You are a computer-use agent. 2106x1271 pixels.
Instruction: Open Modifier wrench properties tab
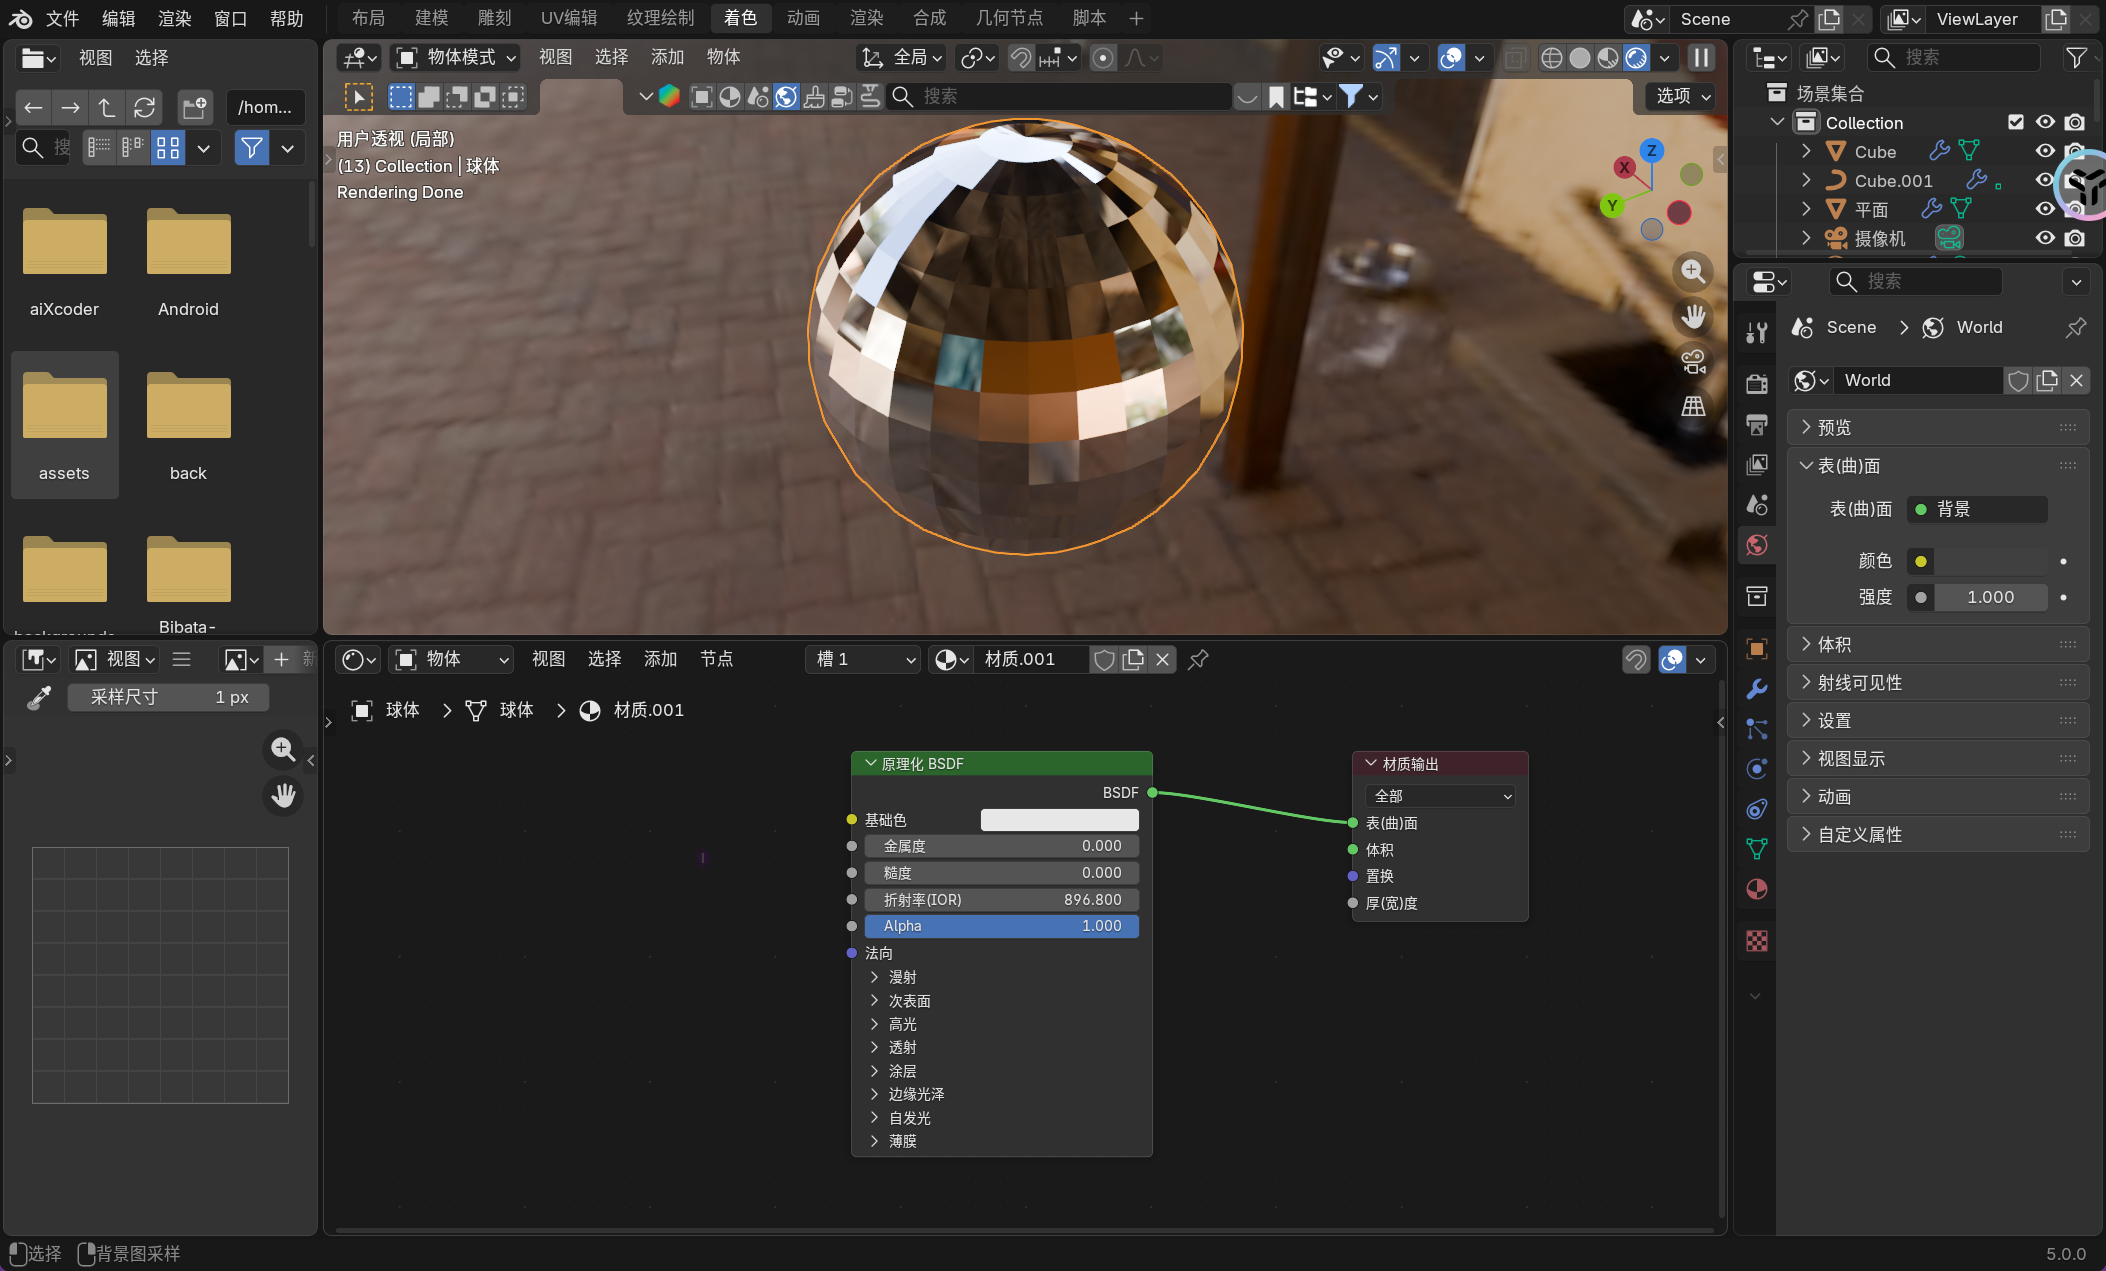(x=1756, y=689)
